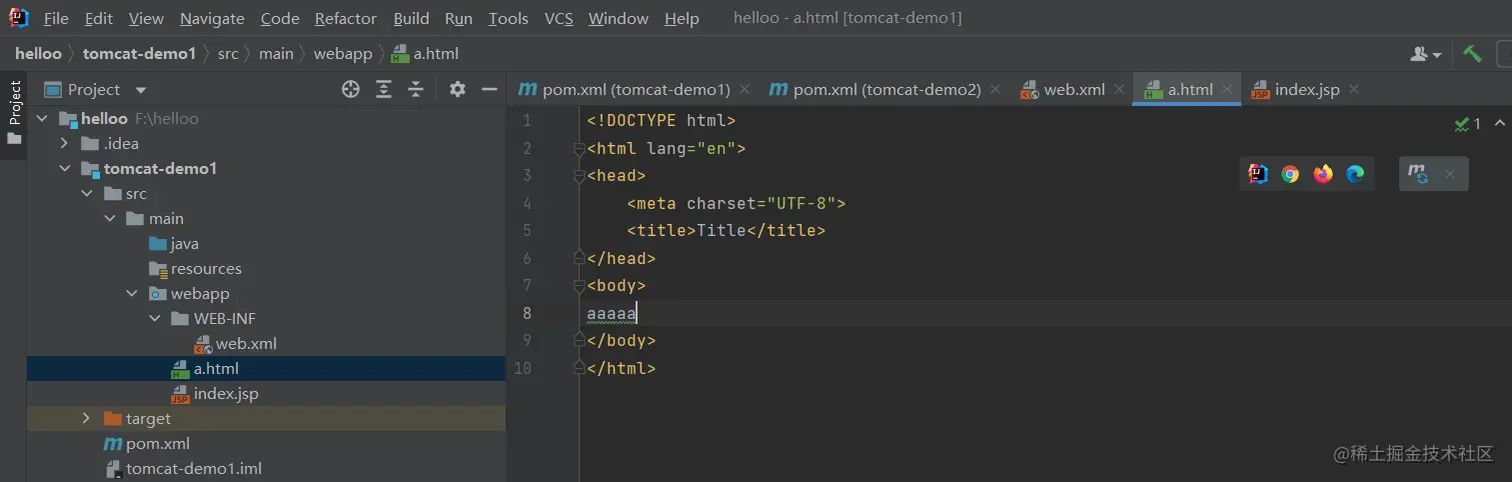Open the Build menu
The image size is (1512, 482).
point(411,18)
